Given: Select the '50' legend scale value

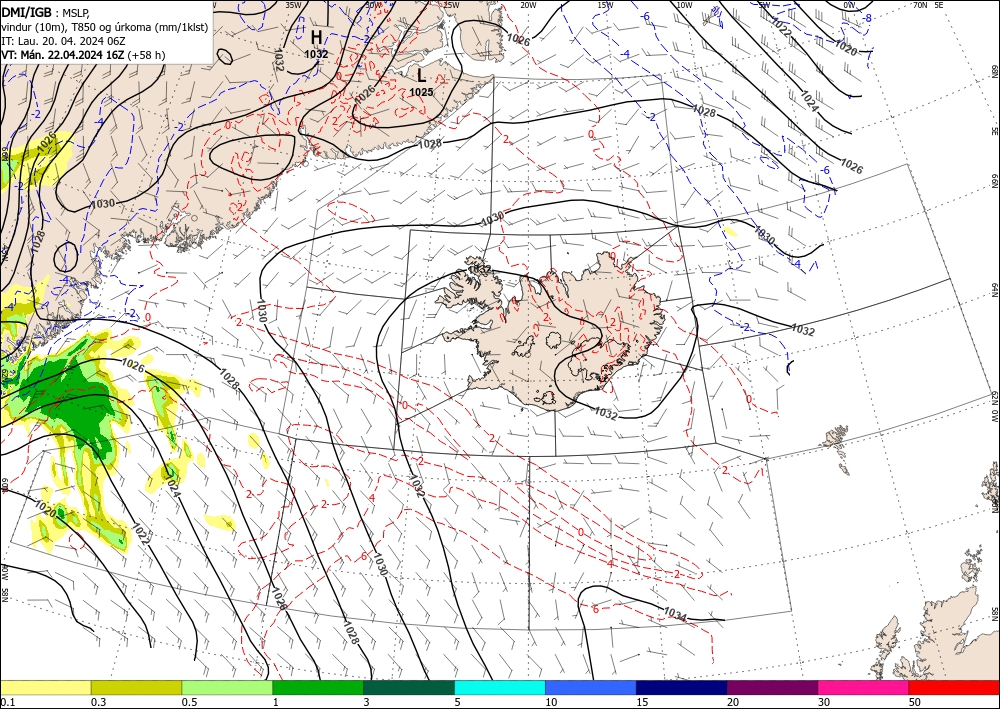Looking at the screenshot, I should 915,702.
